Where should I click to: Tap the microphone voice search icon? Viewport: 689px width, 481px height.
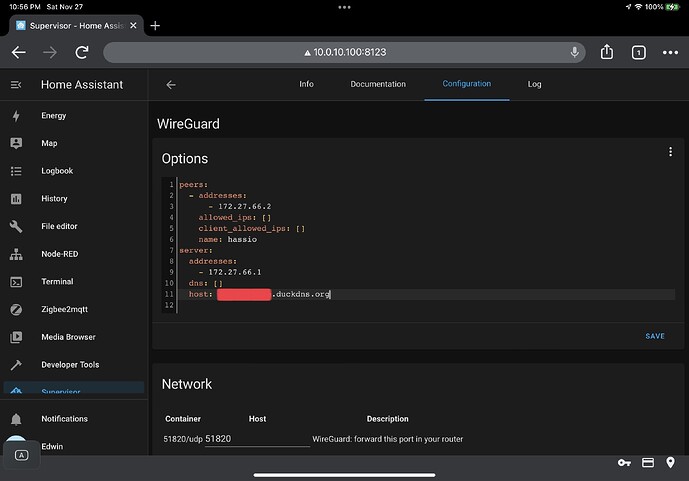(574, 52)
